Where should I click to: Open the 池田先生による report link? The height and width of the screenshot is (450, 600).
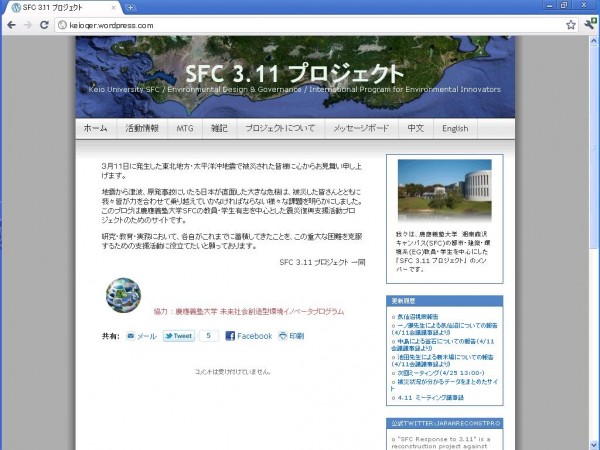pyautogui.click(x=442, y=360)
